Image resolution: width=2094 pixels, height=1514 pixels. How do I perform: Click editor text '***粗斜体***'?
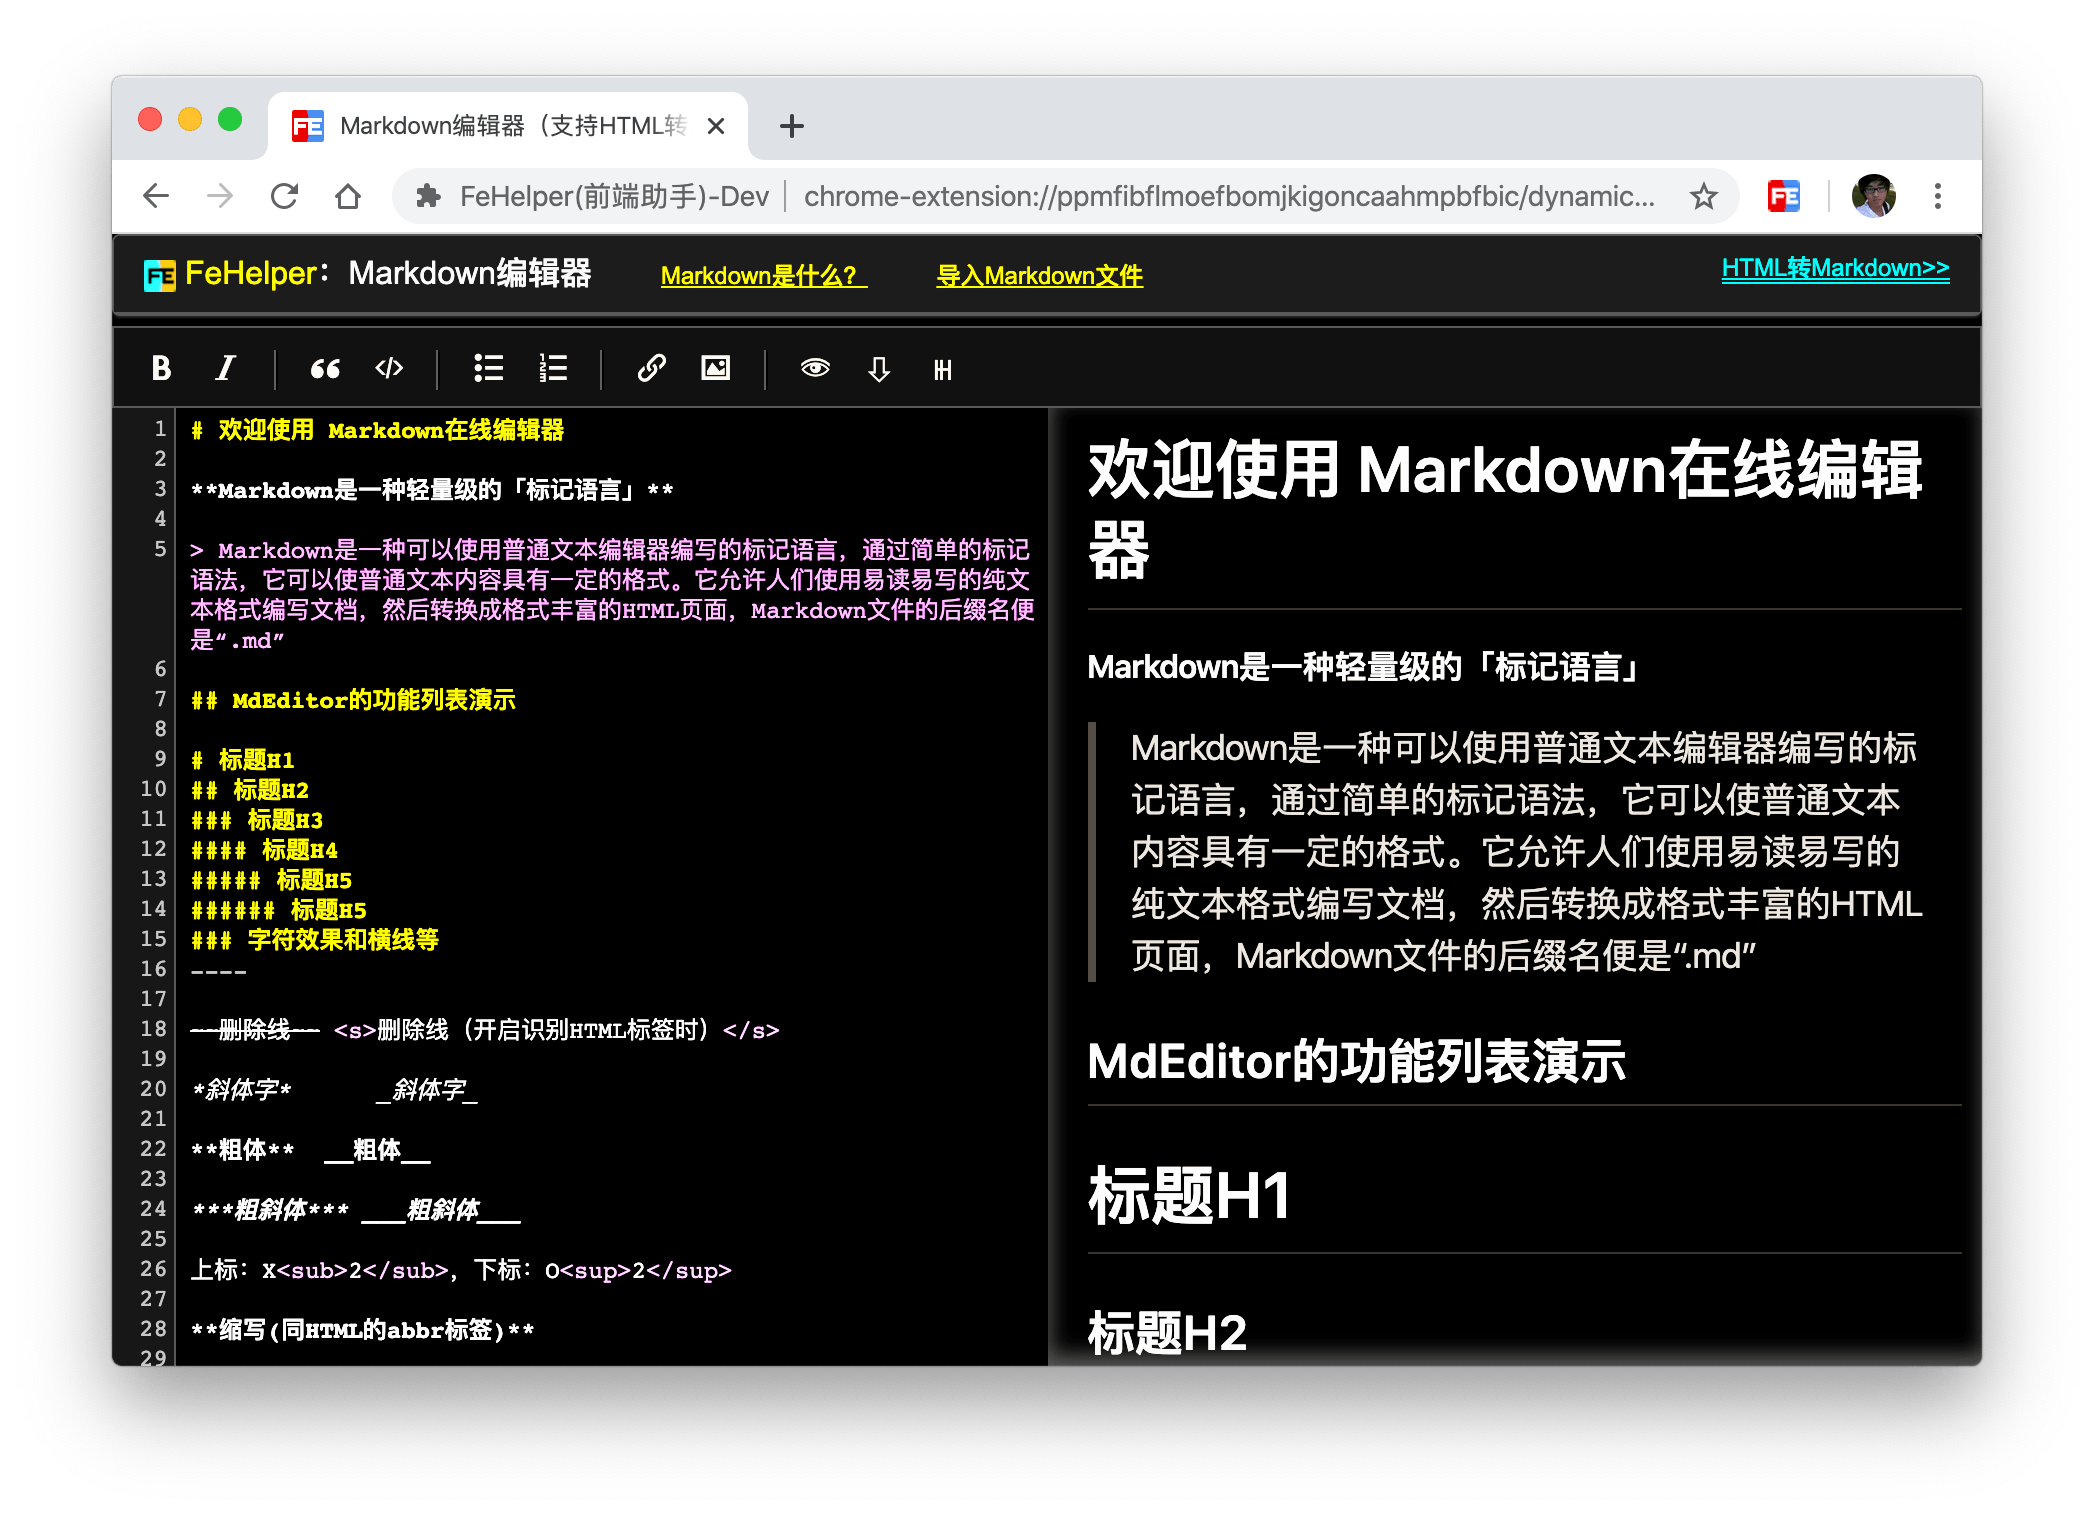pos(270,1210)
